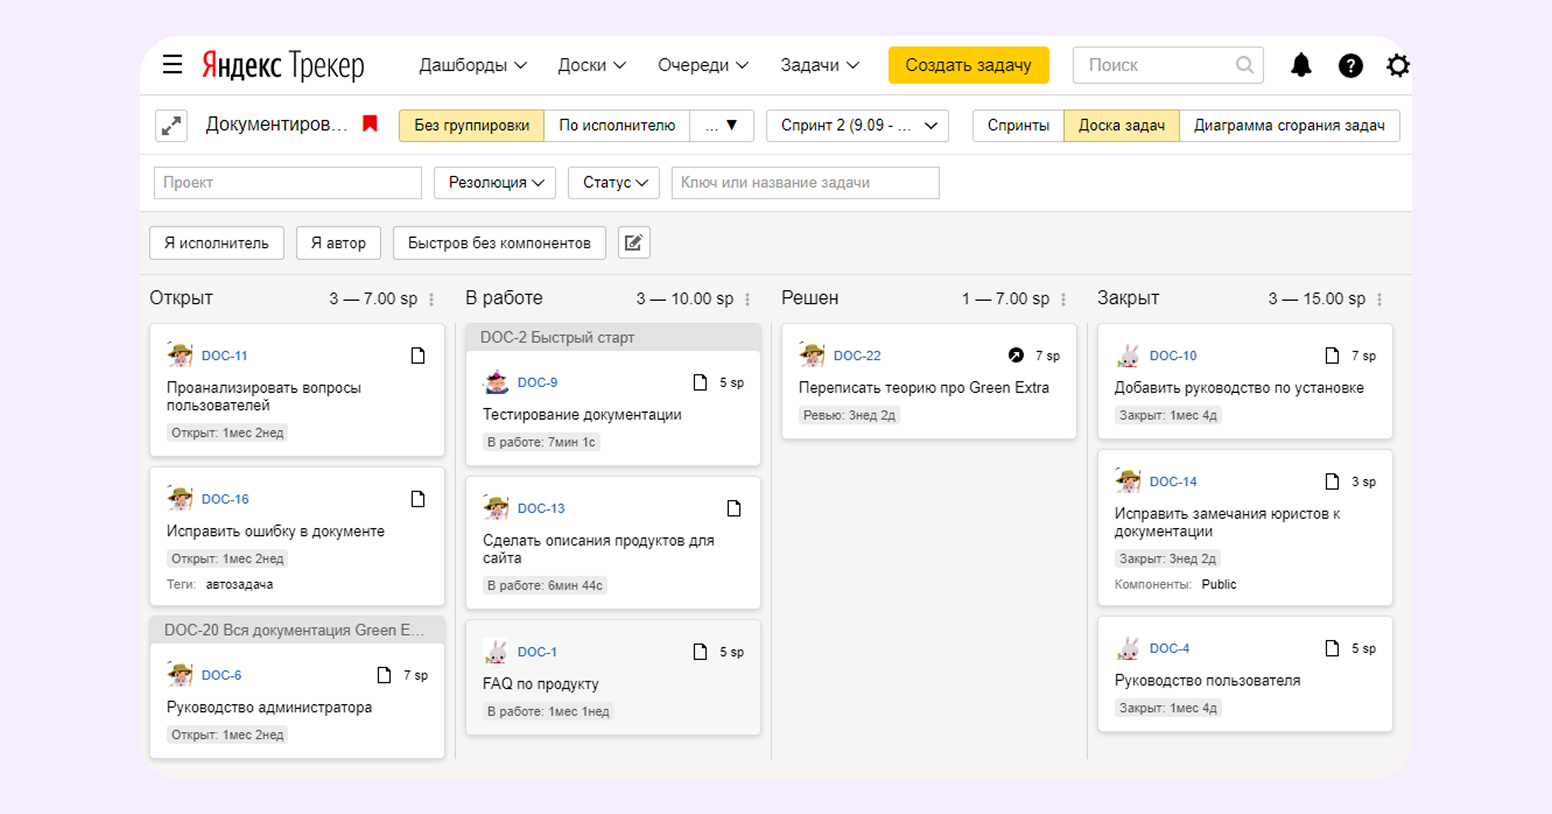Image resolution: width=1552 pixels, height=814 pixels.
Task: Click the «Проект» filter input field
Action: click(x=287, y=183)
